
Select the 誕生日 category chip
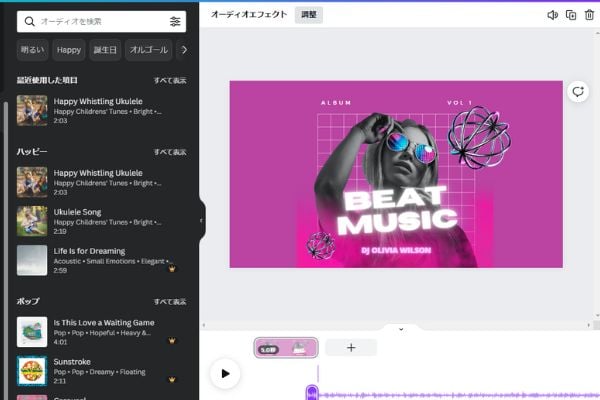click(x=105, y=50)
